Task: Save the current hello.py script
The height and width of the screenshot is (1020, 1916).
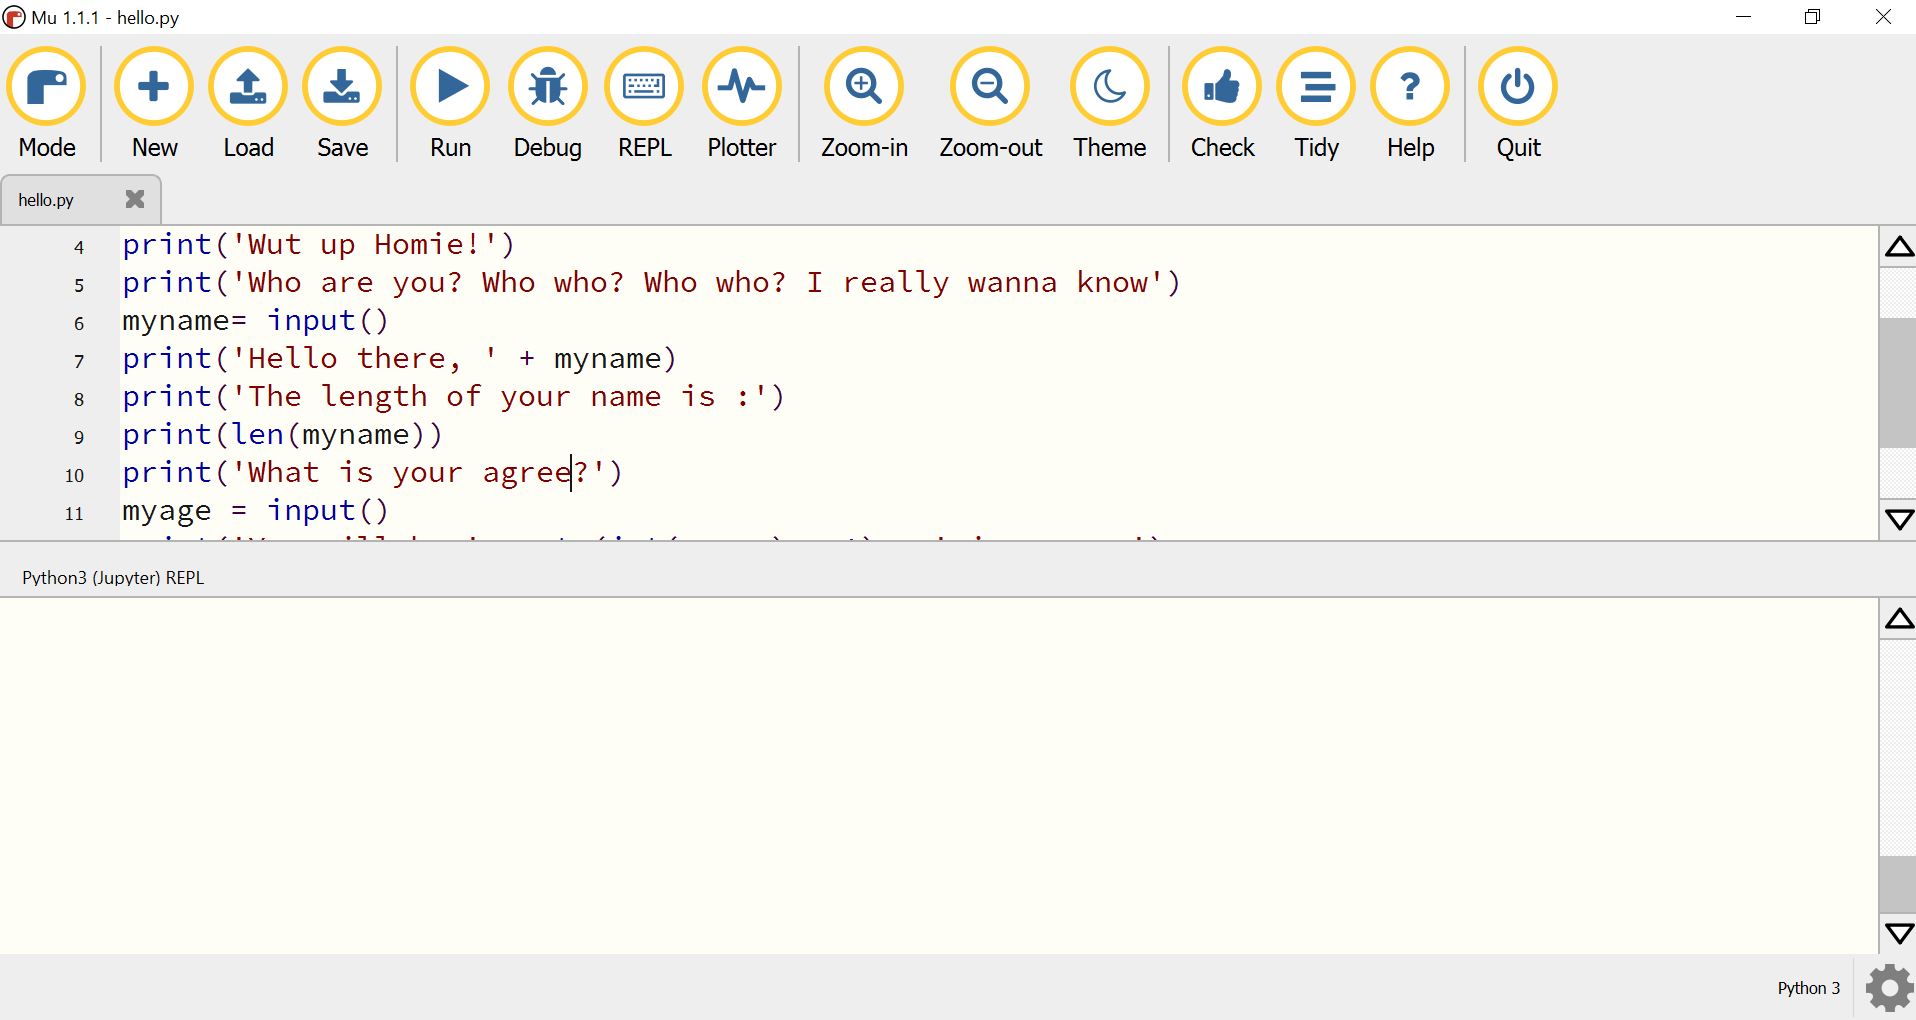Action: click(x=342, y=104)
